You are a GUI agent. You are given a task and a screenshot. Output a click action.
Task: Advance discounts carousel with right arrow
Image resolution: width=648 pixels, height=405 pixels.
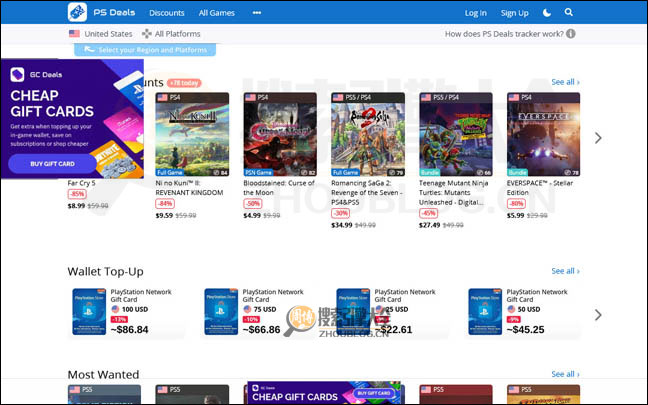(598, 138)
